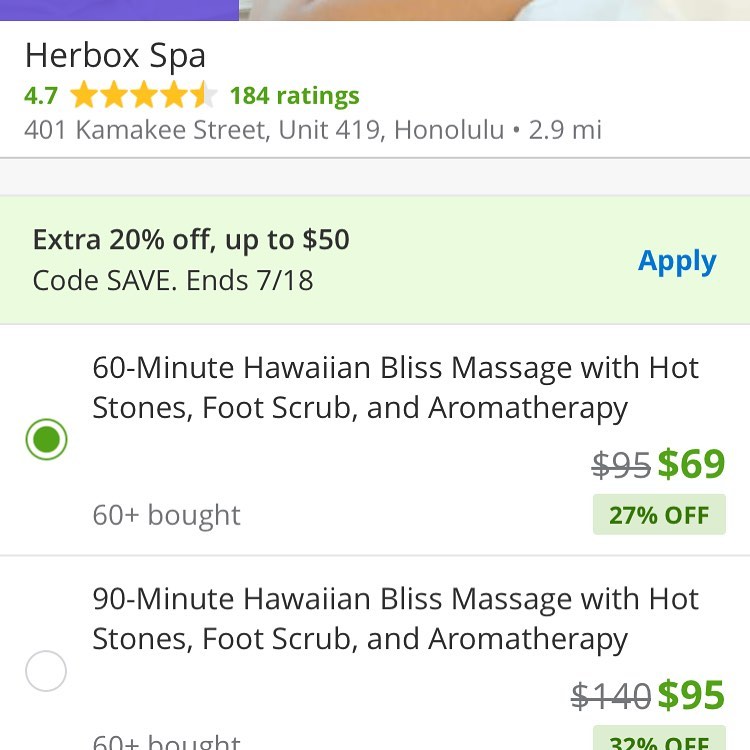Click the green $69 deal price
750x750 pixels.
coord(691,464)
